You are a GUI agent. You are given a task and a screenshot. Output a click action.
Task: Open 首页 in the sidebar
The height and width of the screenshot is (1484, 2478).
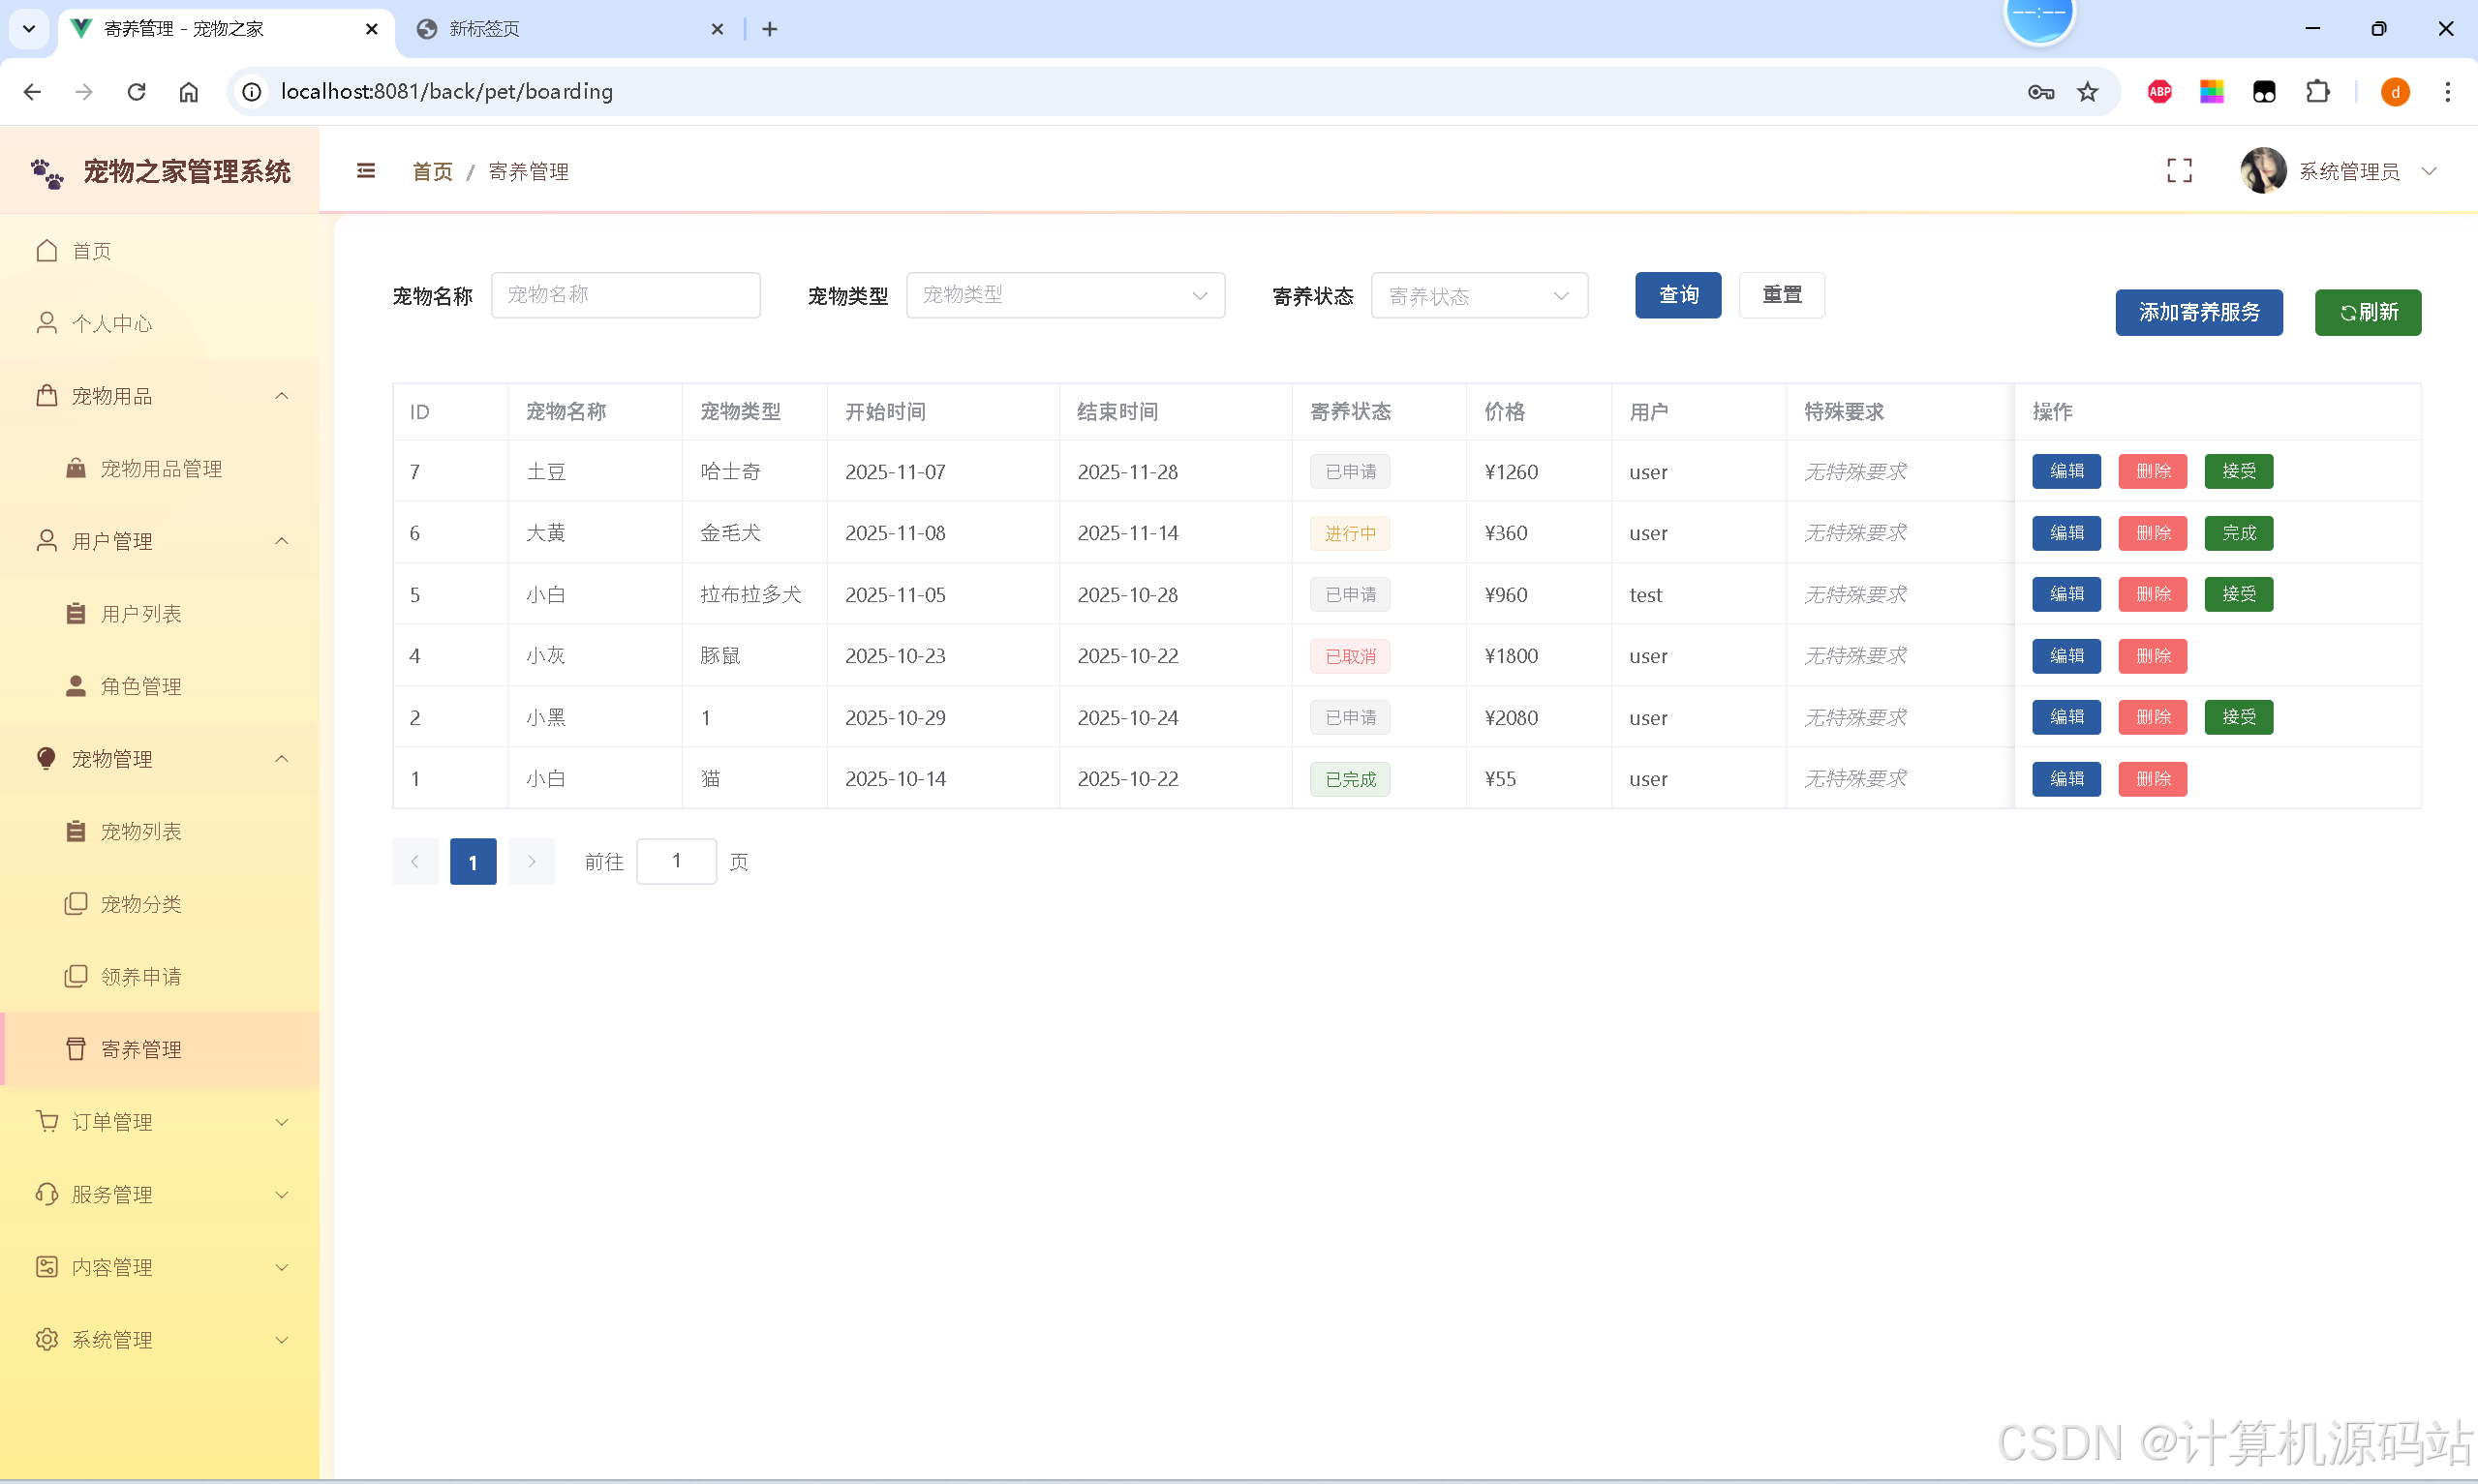click(160, 251)
